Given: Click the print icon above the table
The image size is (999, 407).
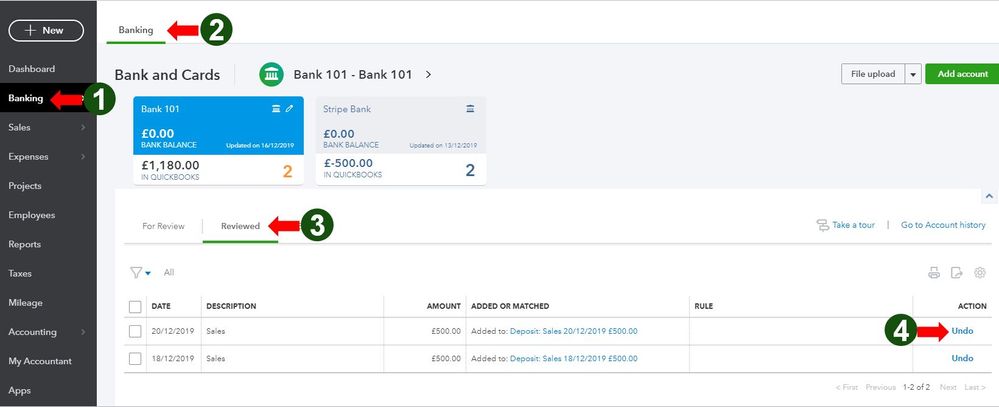Looking at the screenshot, I should click(934, 272).
